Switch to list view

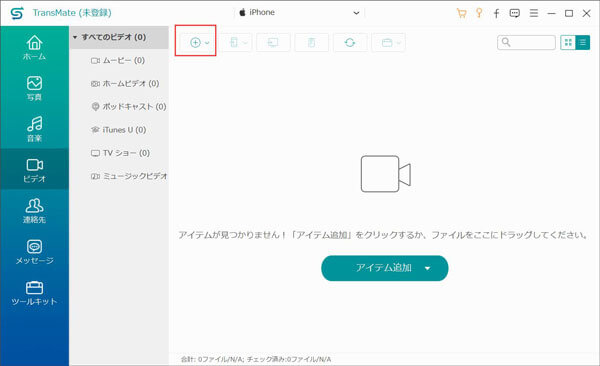[x=582, y=42]
